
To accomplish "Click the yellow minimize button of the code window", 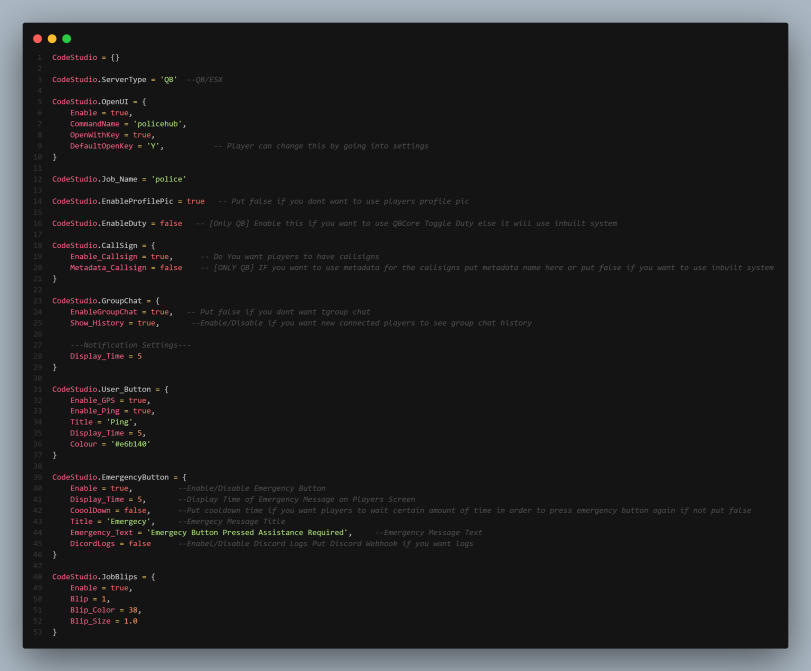I will (52, 39).
